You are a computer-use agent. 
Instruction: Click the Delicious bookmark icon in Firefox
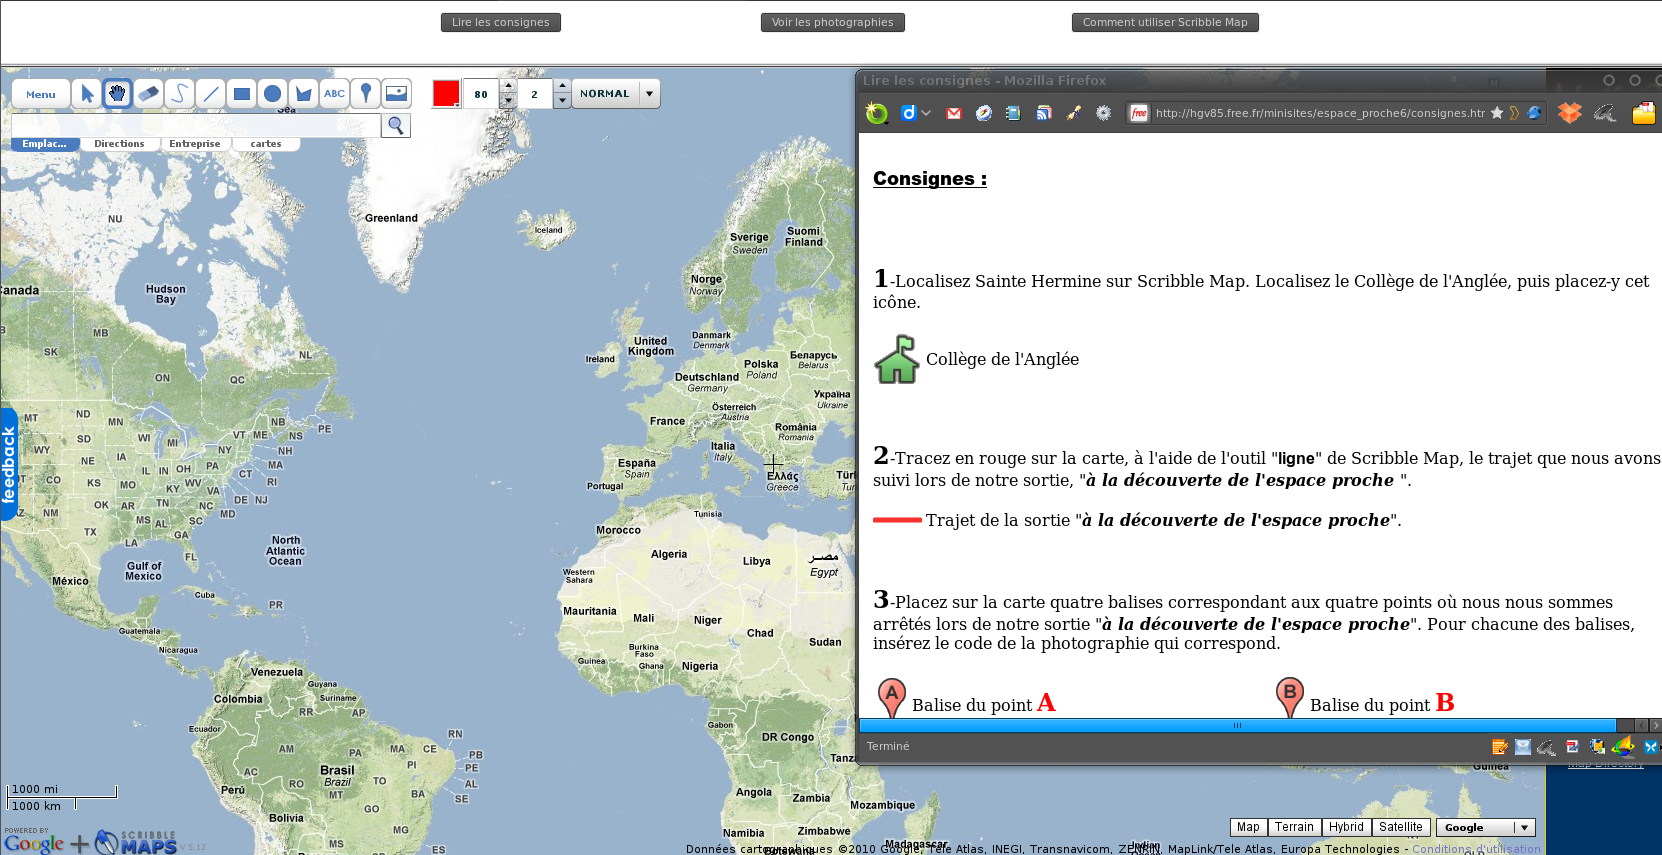908,113
